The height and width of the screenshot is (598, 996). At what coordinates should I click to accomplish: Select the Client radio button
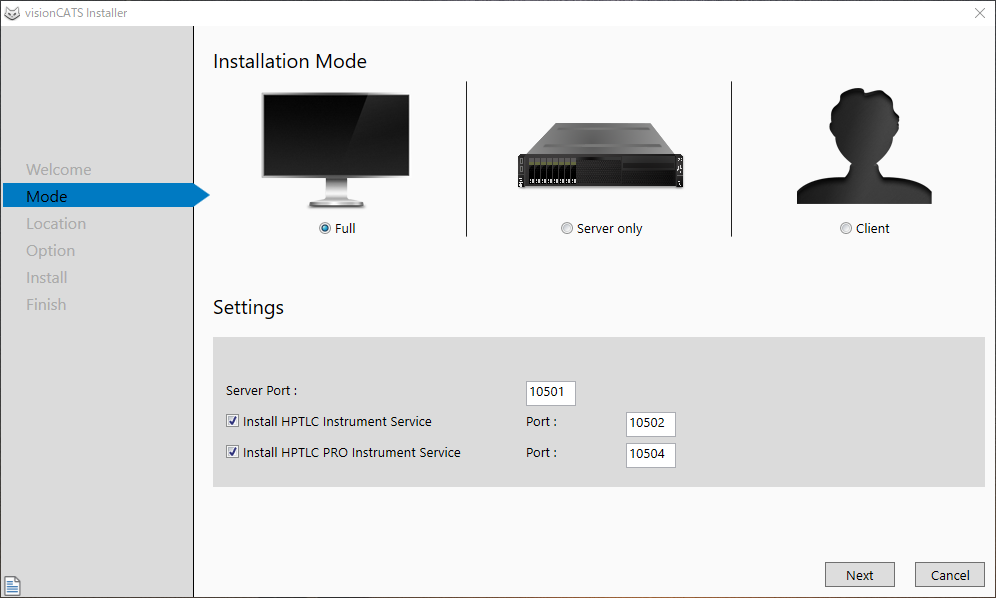[845, 228]
